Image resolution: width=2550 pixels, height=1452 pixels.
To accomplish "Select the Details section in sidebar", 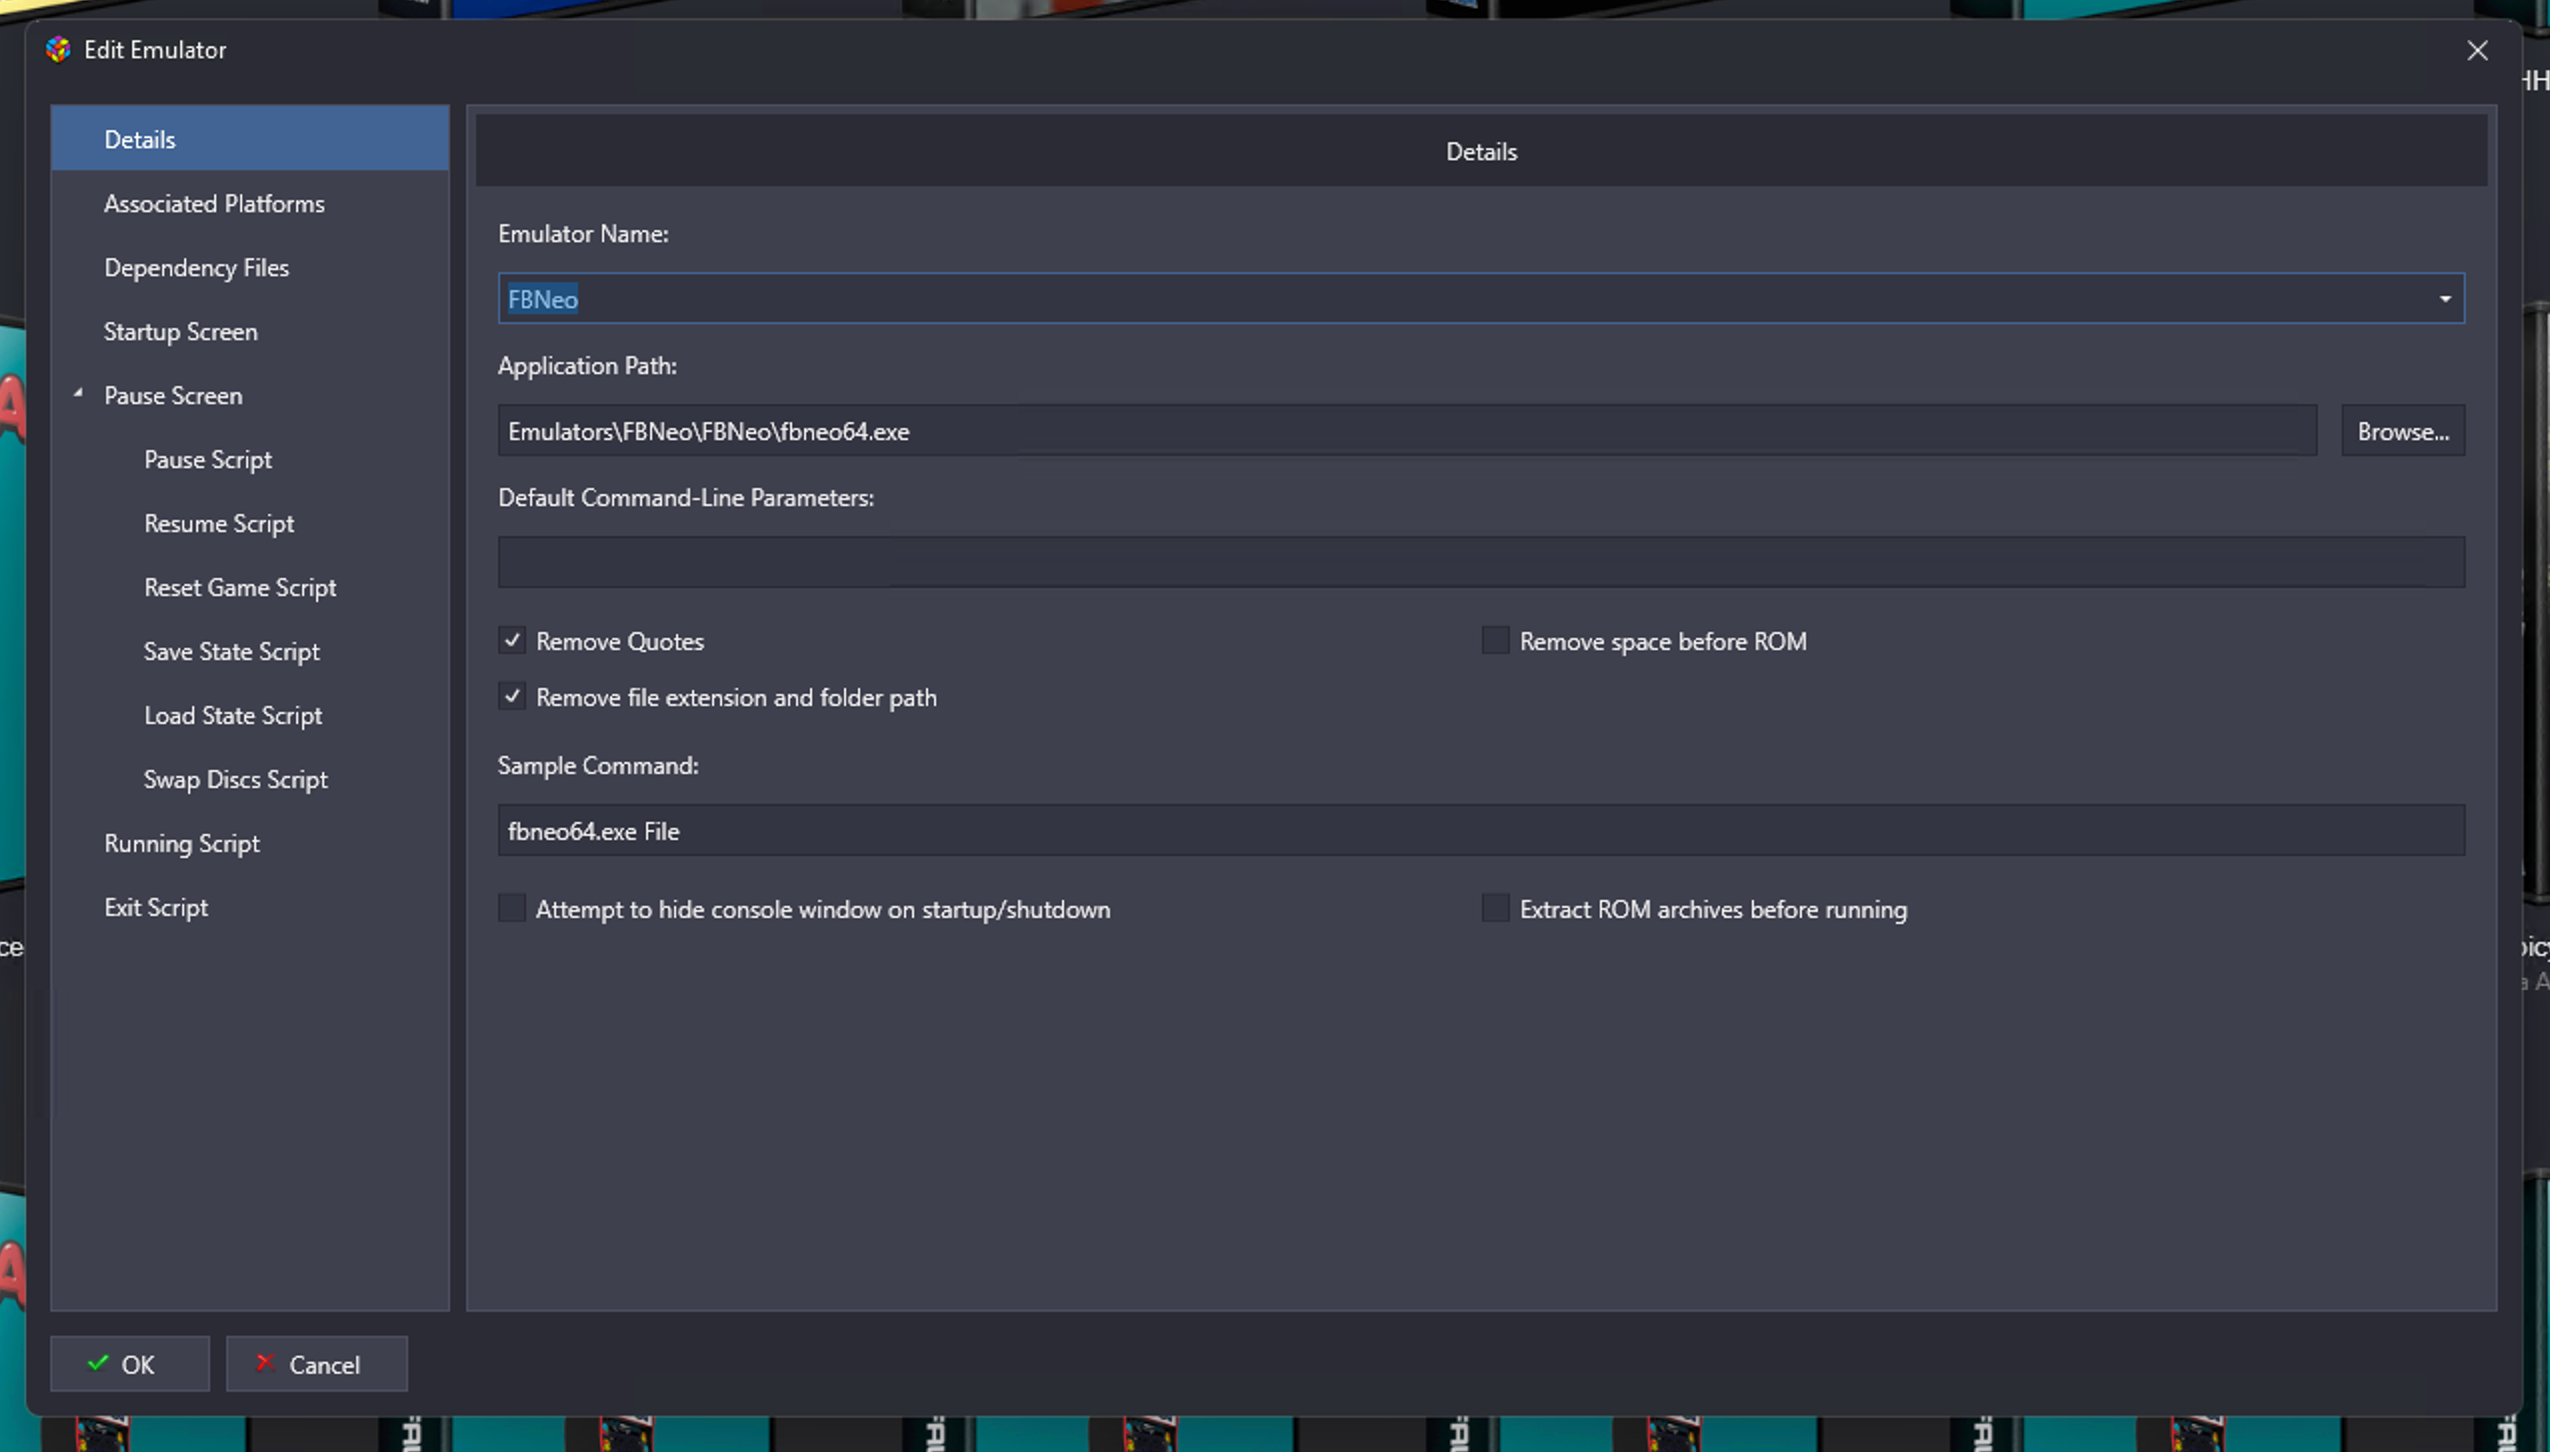I will click(250, 139).
